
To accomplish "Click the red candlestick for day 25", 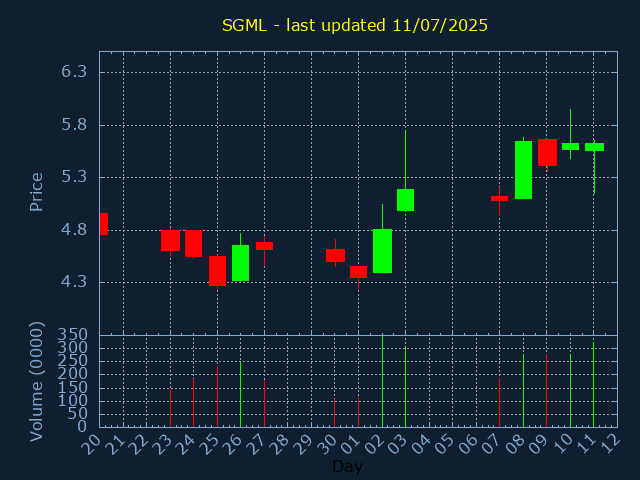I will 218,271.
